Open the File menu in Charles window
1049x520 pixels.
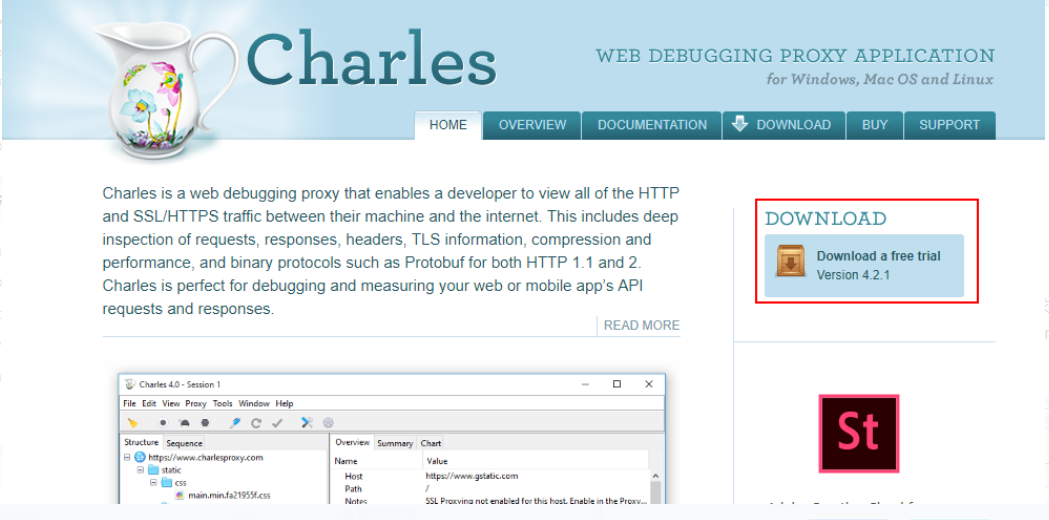pyautogui.click(x=130, y=404)
